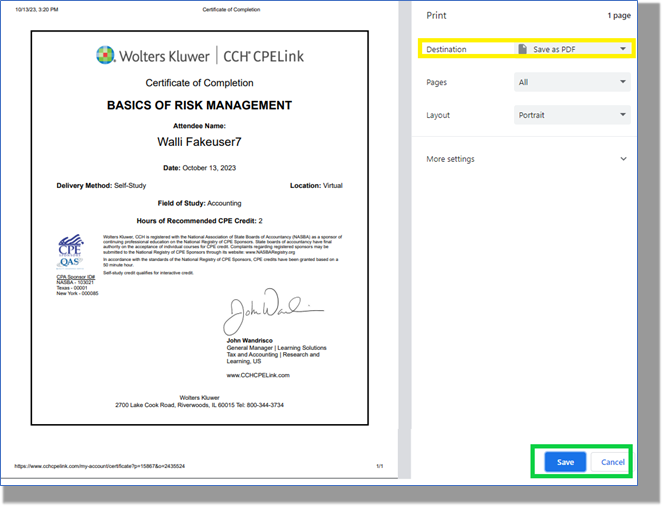Click the 'CCH CPELink' logo text
This screenshot has width=663, height=507.
tap(263, 56)
